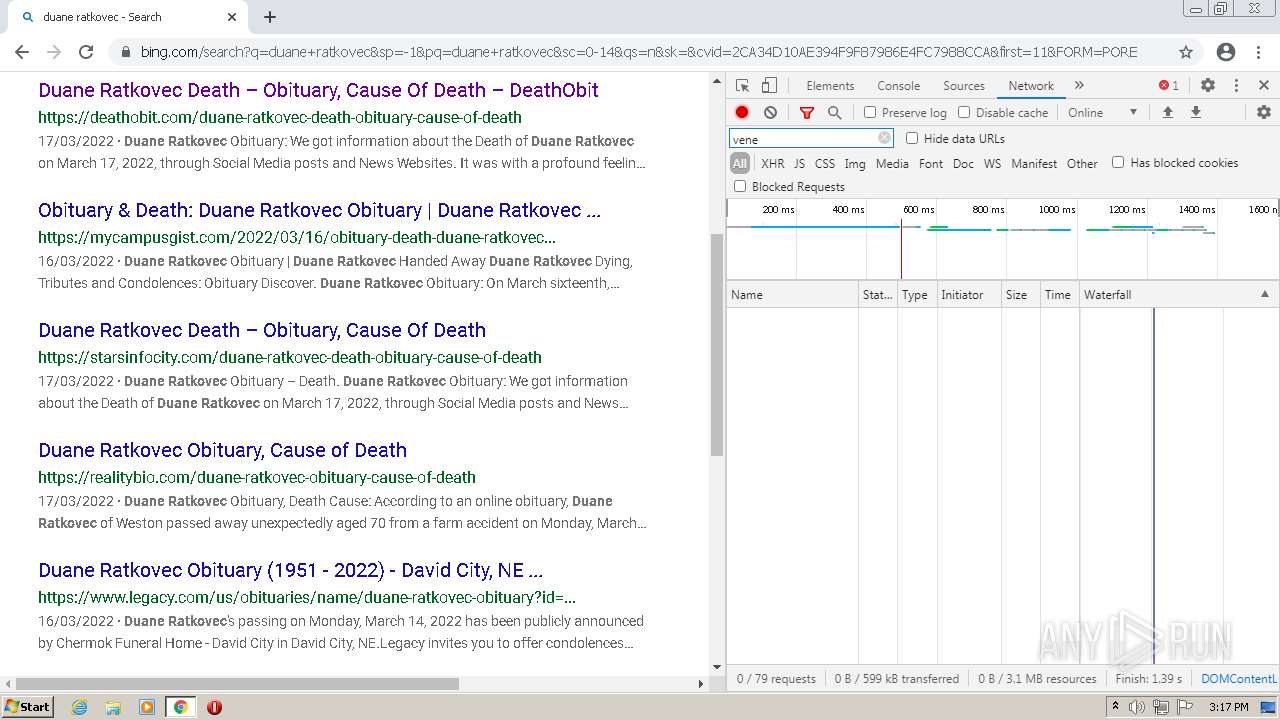Click the export HAR download arrow

[1195, 113]
